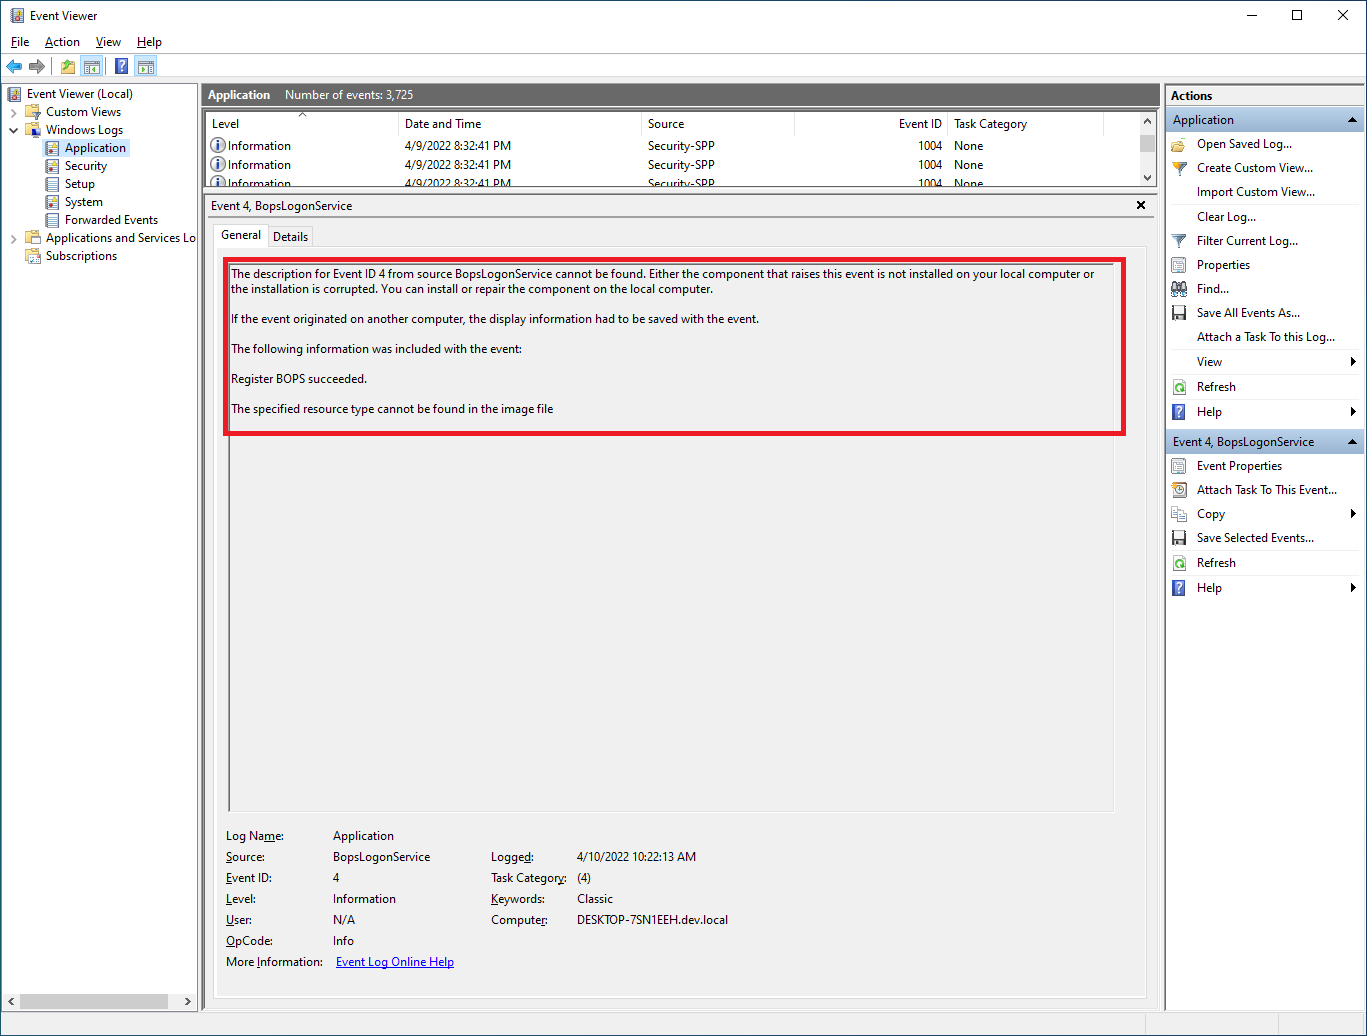Collapse the Event 4 BopsLogonService actions section
Image resolution: width=1367 pixels, height=1036 pixels.
(x=1353, y=441)
